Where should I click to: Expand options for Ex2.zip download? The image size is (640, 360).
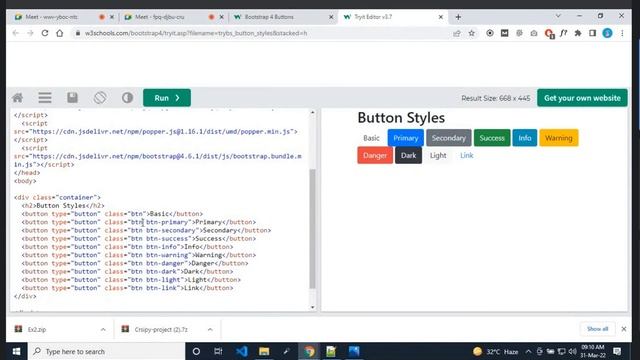(x=103, y=329)
